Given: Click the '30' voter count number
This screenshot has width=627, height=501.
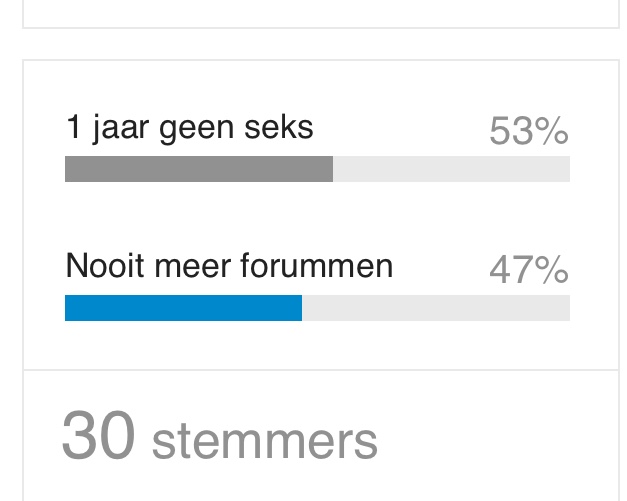Looking at the screenshot, I should [98, 435].
